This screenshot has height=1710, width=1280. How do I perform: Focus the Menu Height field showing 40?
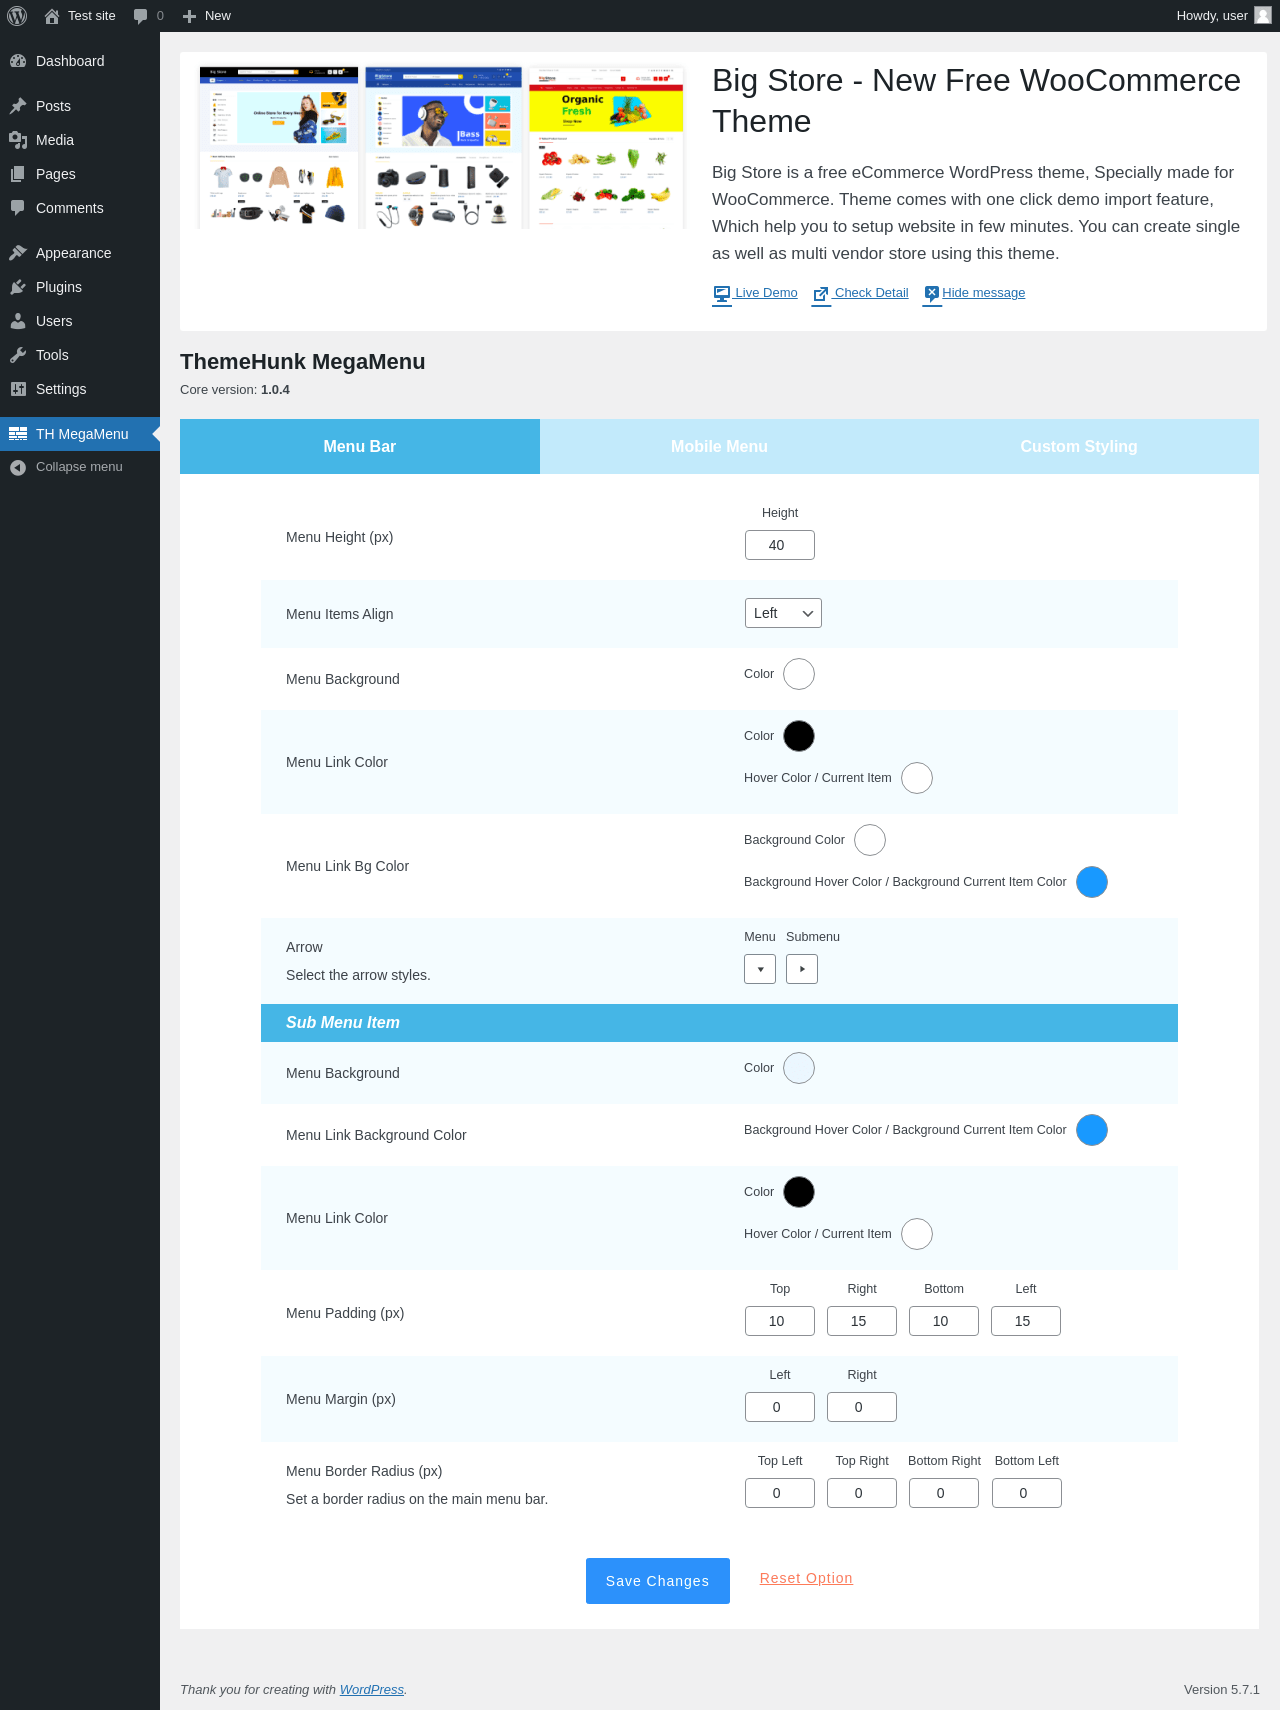(780, 545)
